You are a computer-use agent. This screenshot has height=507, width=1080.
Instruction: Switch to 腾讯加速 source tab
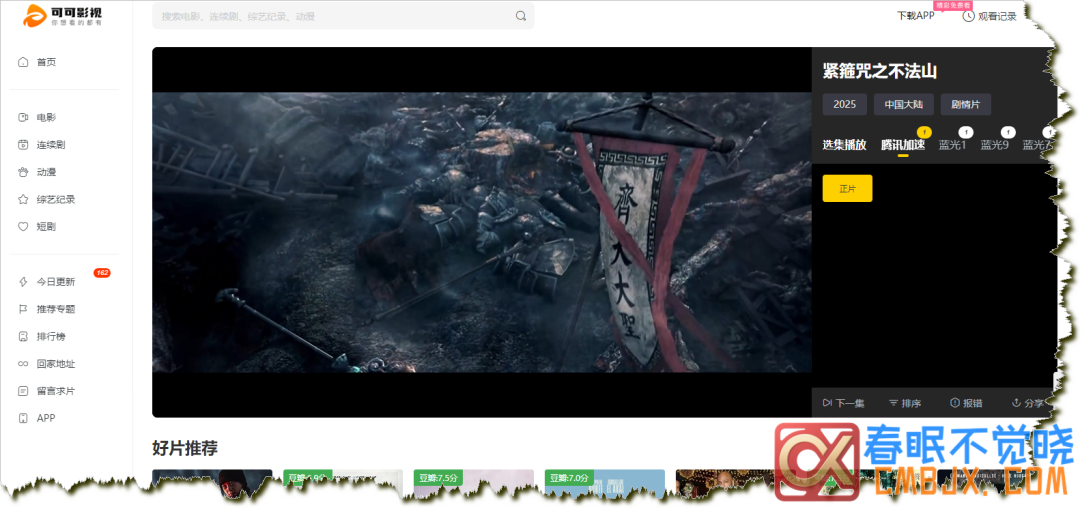click(902, 145)
